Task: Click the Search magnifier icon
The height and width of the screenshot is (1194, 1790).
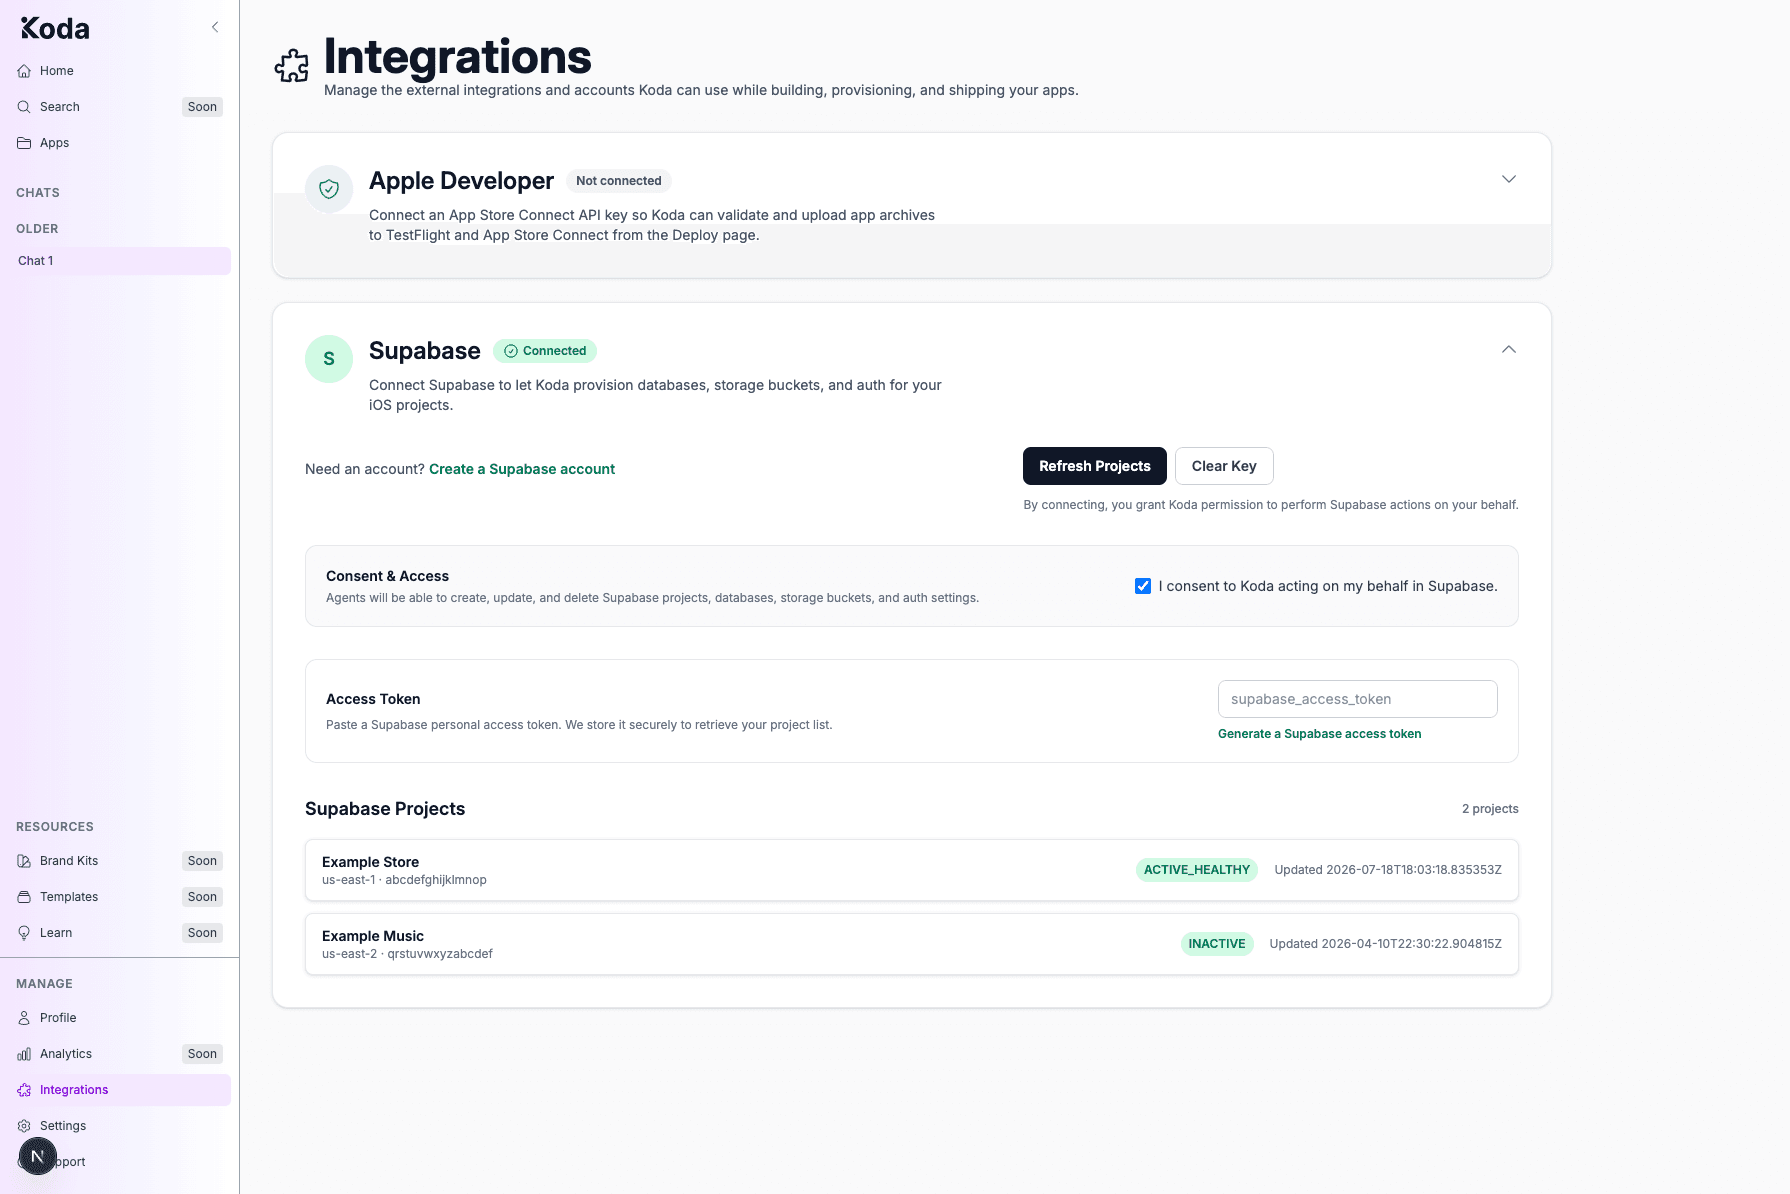Action: click(24, 107)
